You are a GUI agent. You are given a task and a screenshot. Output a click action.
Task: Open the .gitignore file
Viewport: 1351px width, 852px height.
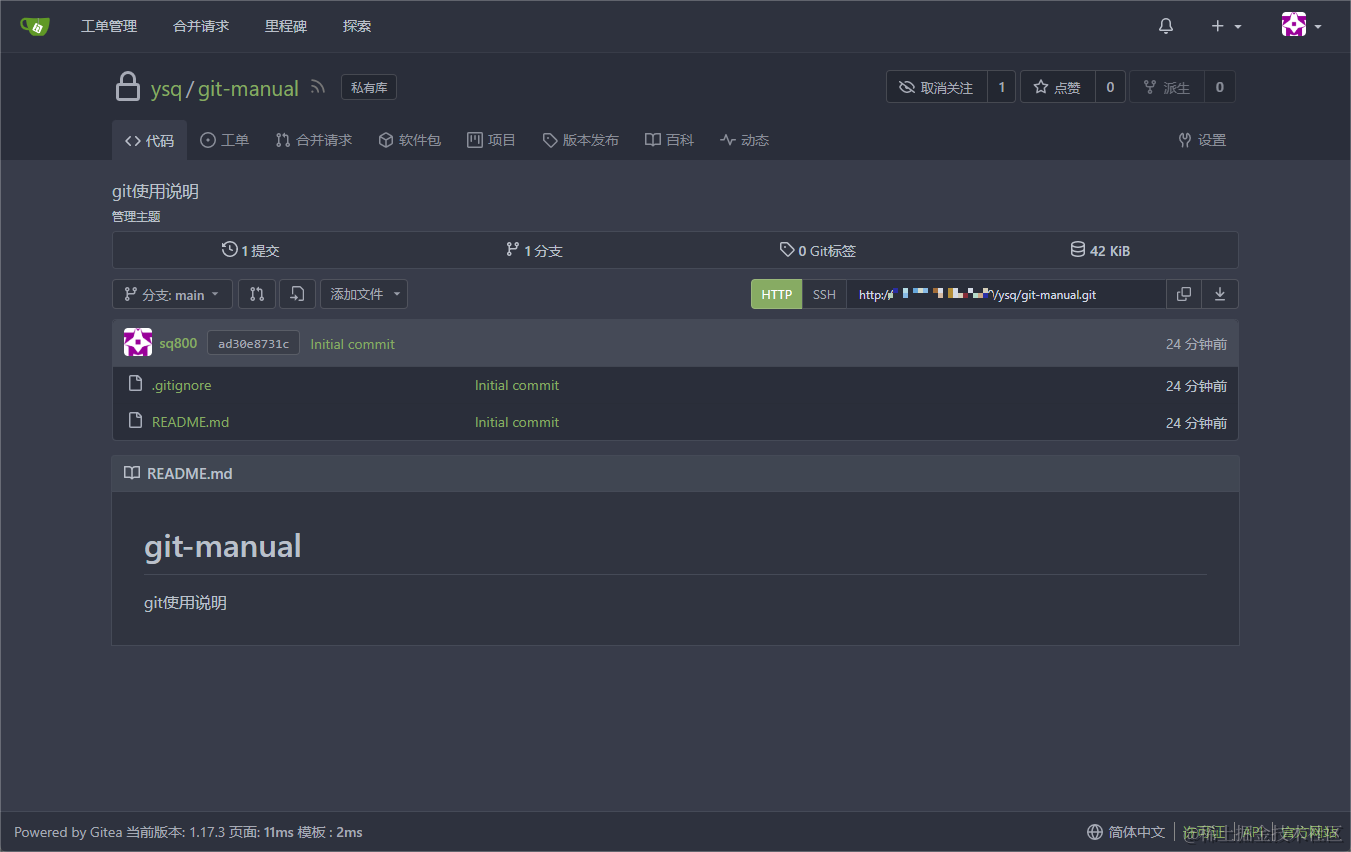coord(181,385)
